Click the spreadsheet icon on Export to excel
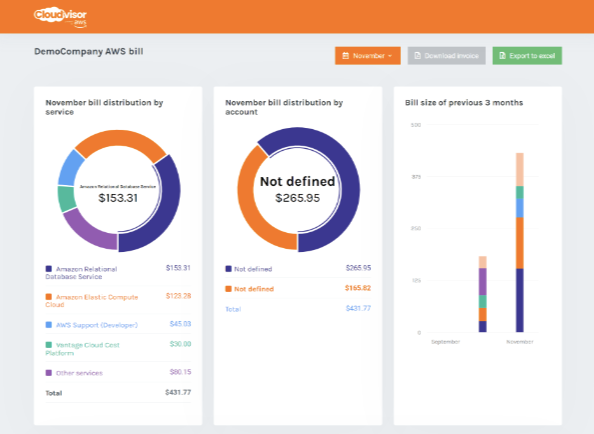The height and width of the screenshot is (434, 594). coord(502,56)
